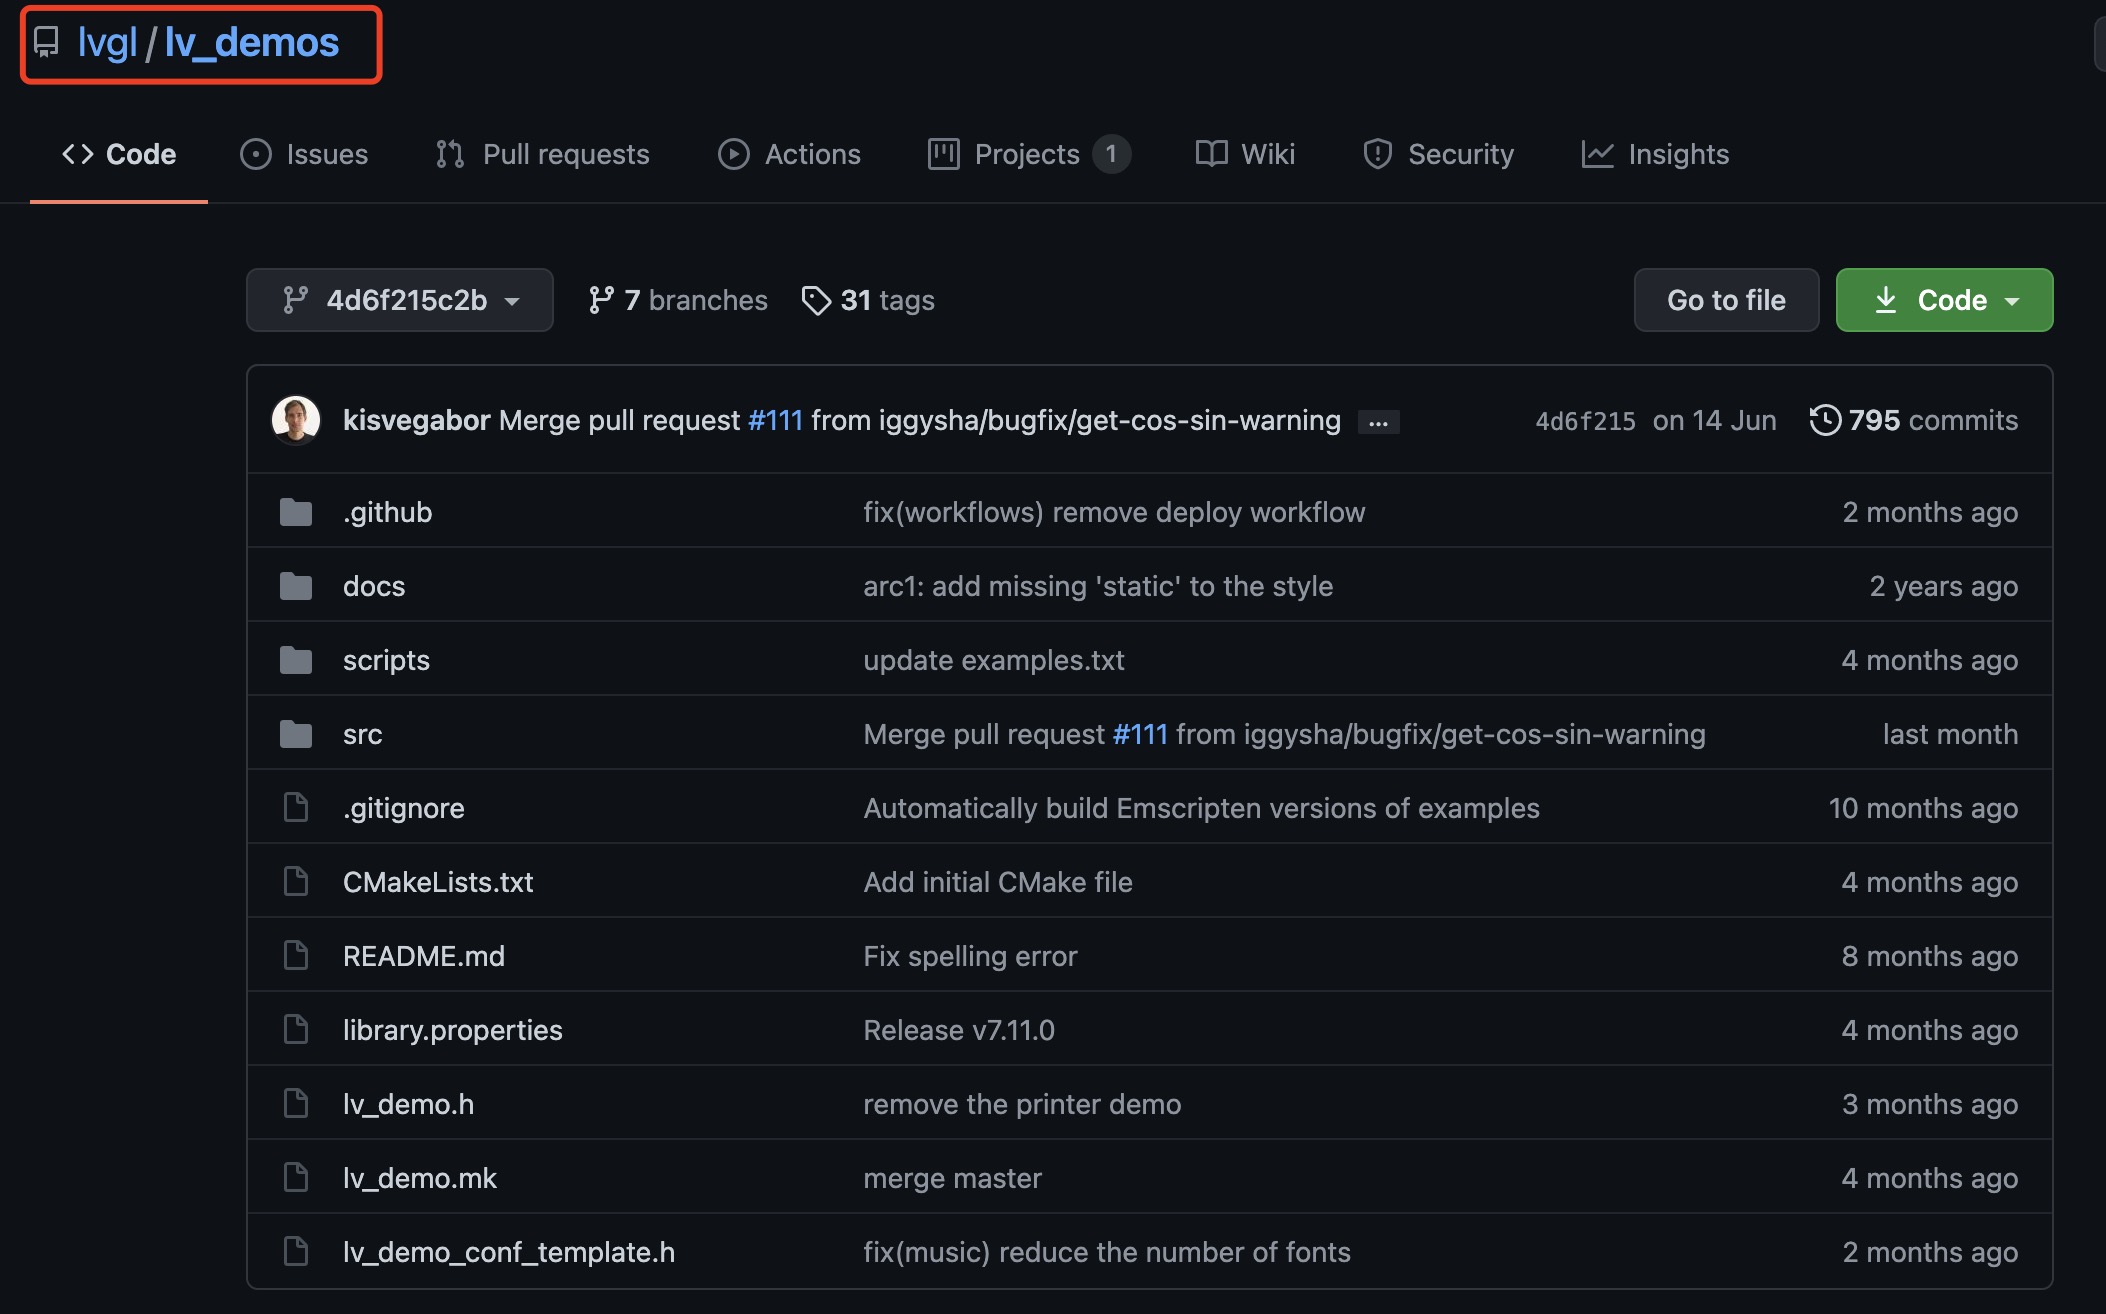Open commit 'Automatically build Emscripten versions of examples'
The height and width of the screenshot is (1314, 2106).
[1201, 808]
